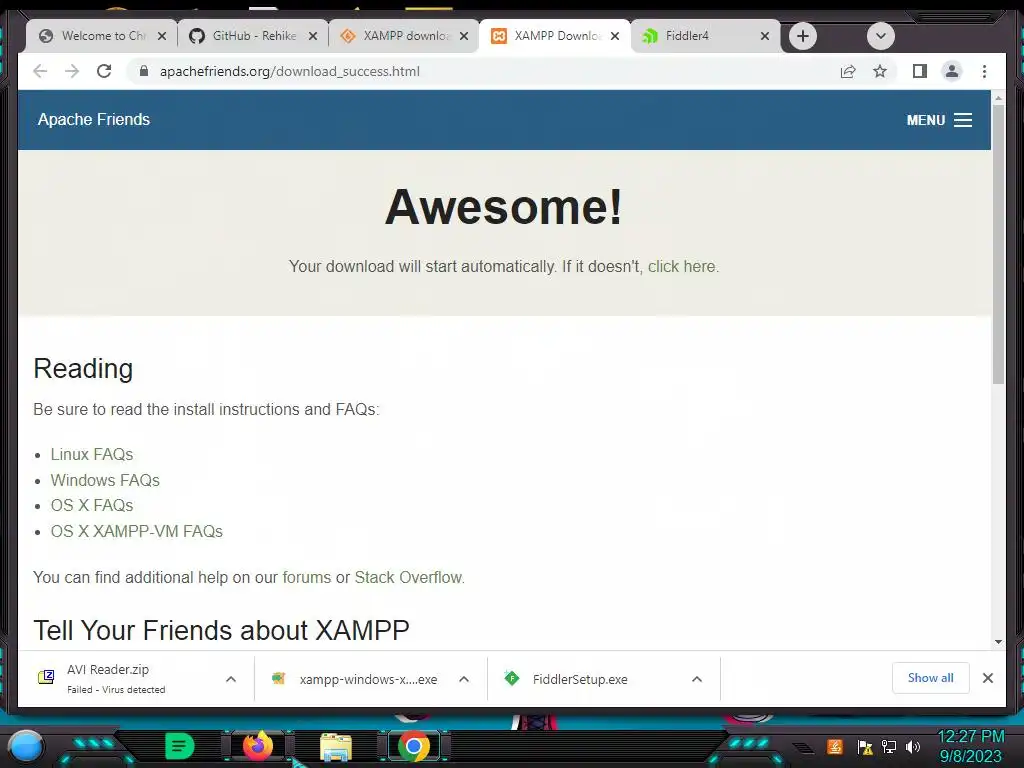
Task: Launch Firefox from the taskbar
Action: click(258, 746)
